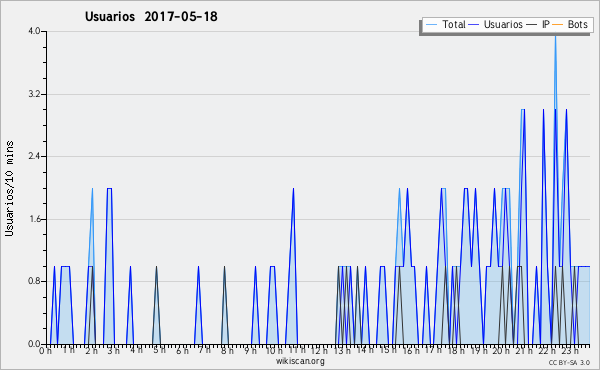600x370 pixels.
Task: Click the 4.0 y-axis value
Action: tap(34, 31)
